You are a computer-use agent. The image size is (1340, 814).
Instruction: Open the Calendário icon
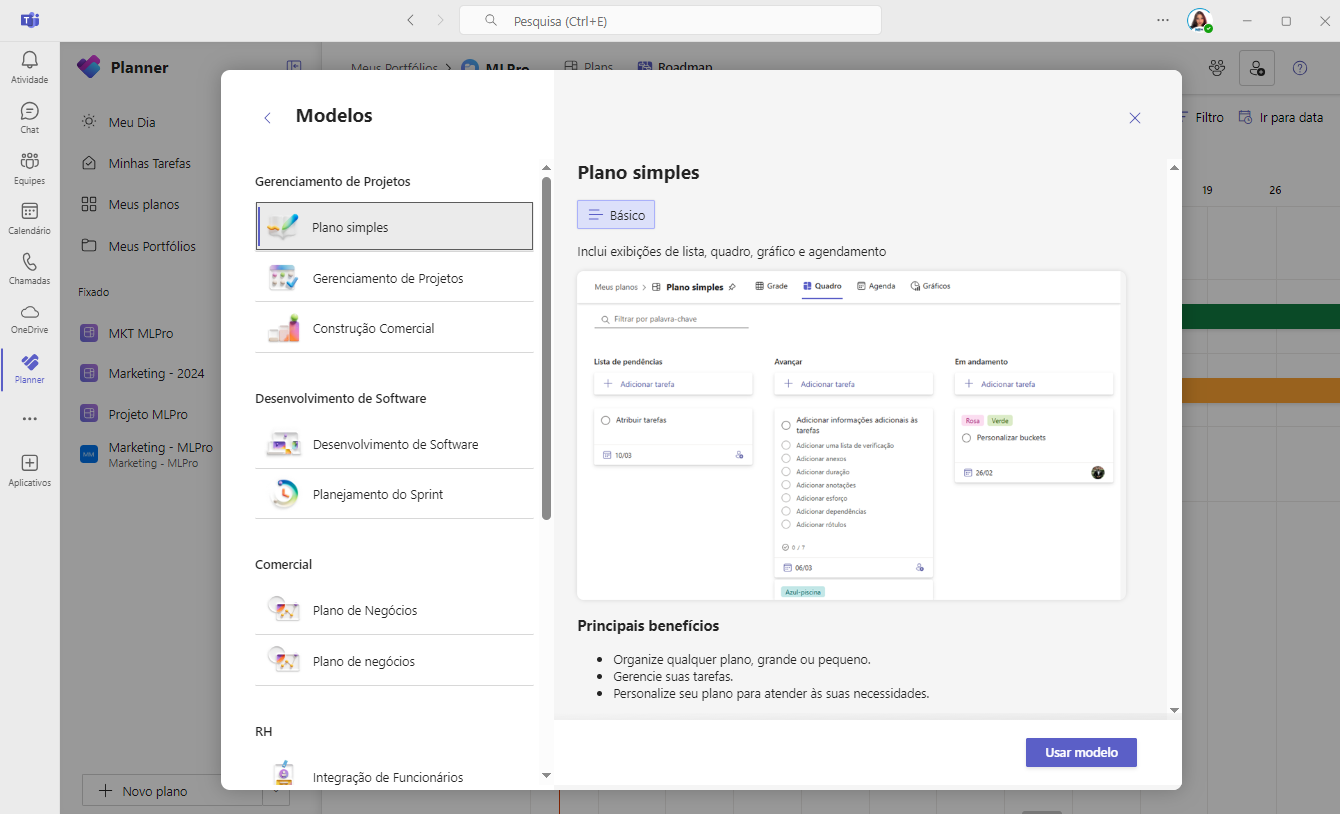point(30,211)
